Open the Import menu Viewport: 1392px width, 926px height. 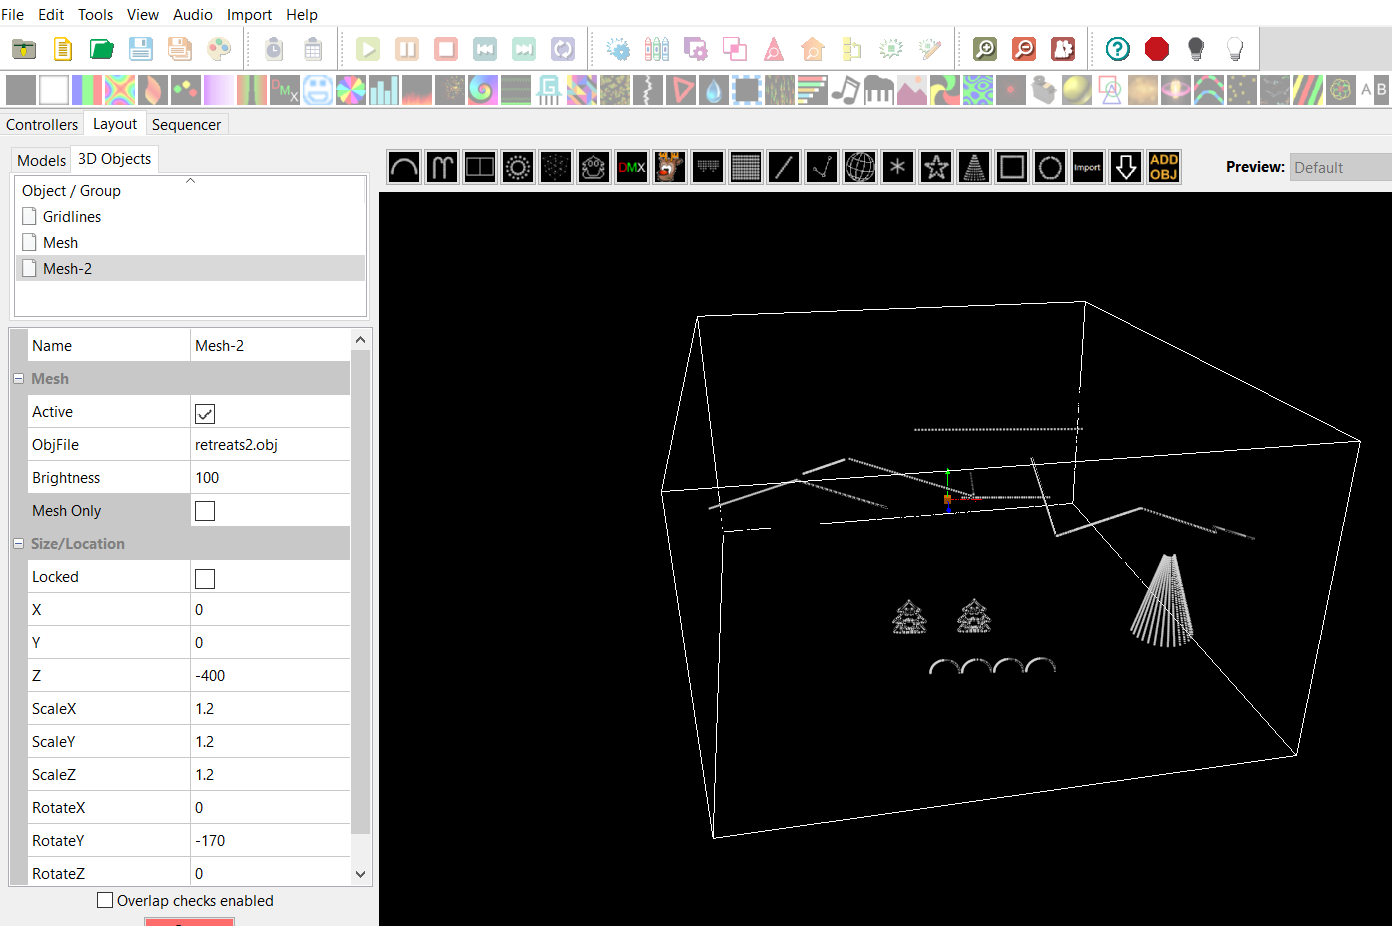(x=249, y=14)
